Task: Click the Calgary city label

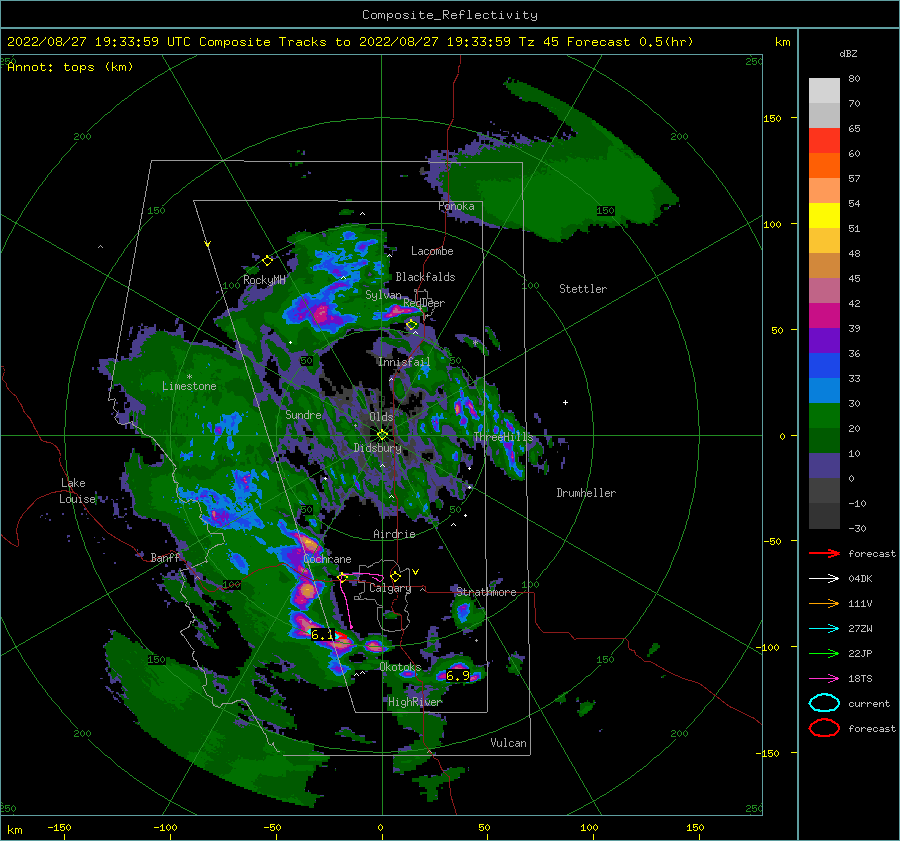Action: tap(390, 588)
